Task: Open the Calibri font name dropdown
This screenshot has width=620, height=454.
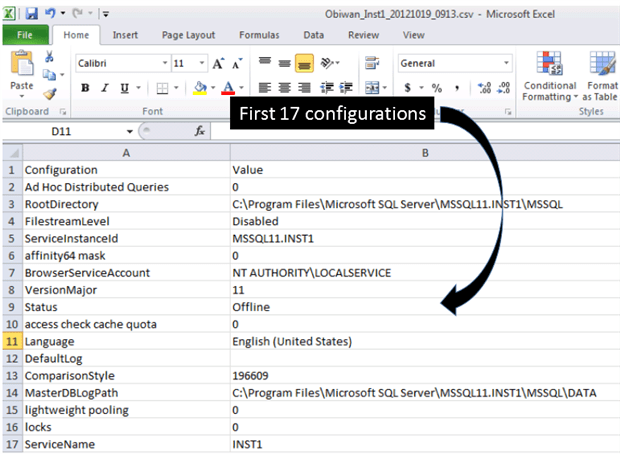Action: (165, 63)
